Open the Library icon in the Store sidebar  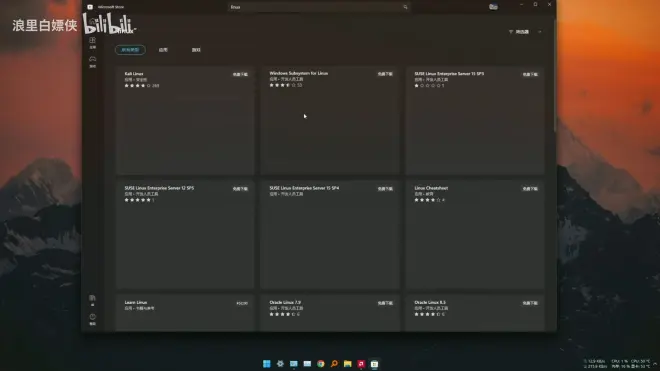tap(93, 300)
